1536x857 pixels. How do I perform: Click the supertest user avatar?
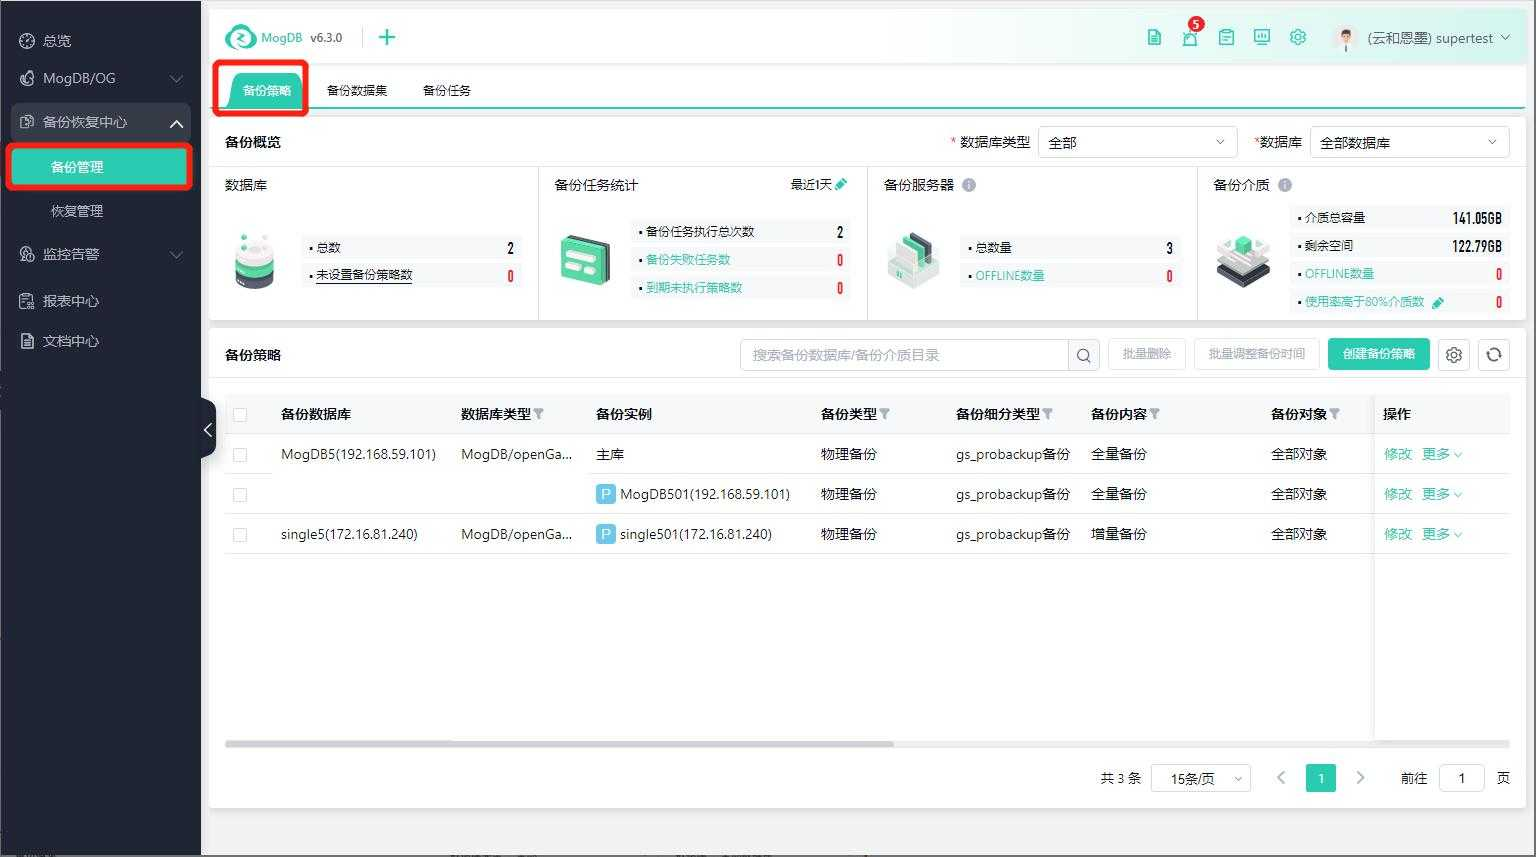point(1346,38)
